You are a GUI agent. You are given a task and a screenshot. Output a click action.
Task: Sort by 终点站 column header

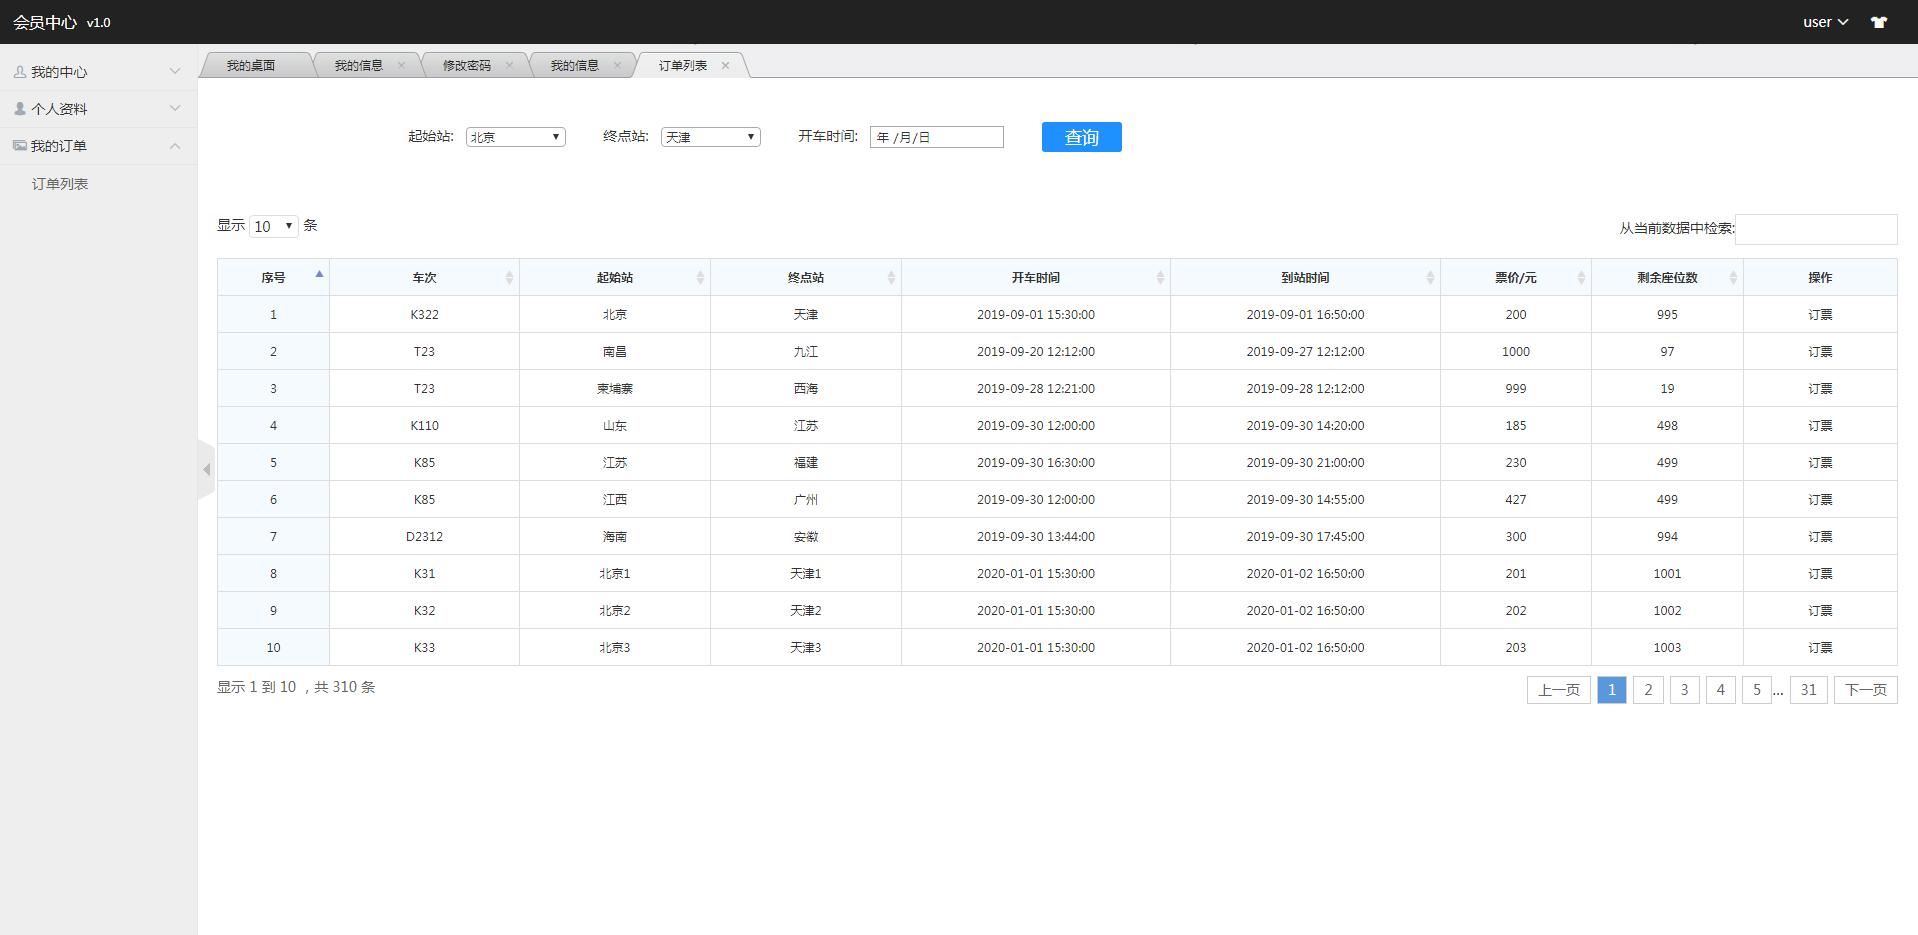coord(806,278)
